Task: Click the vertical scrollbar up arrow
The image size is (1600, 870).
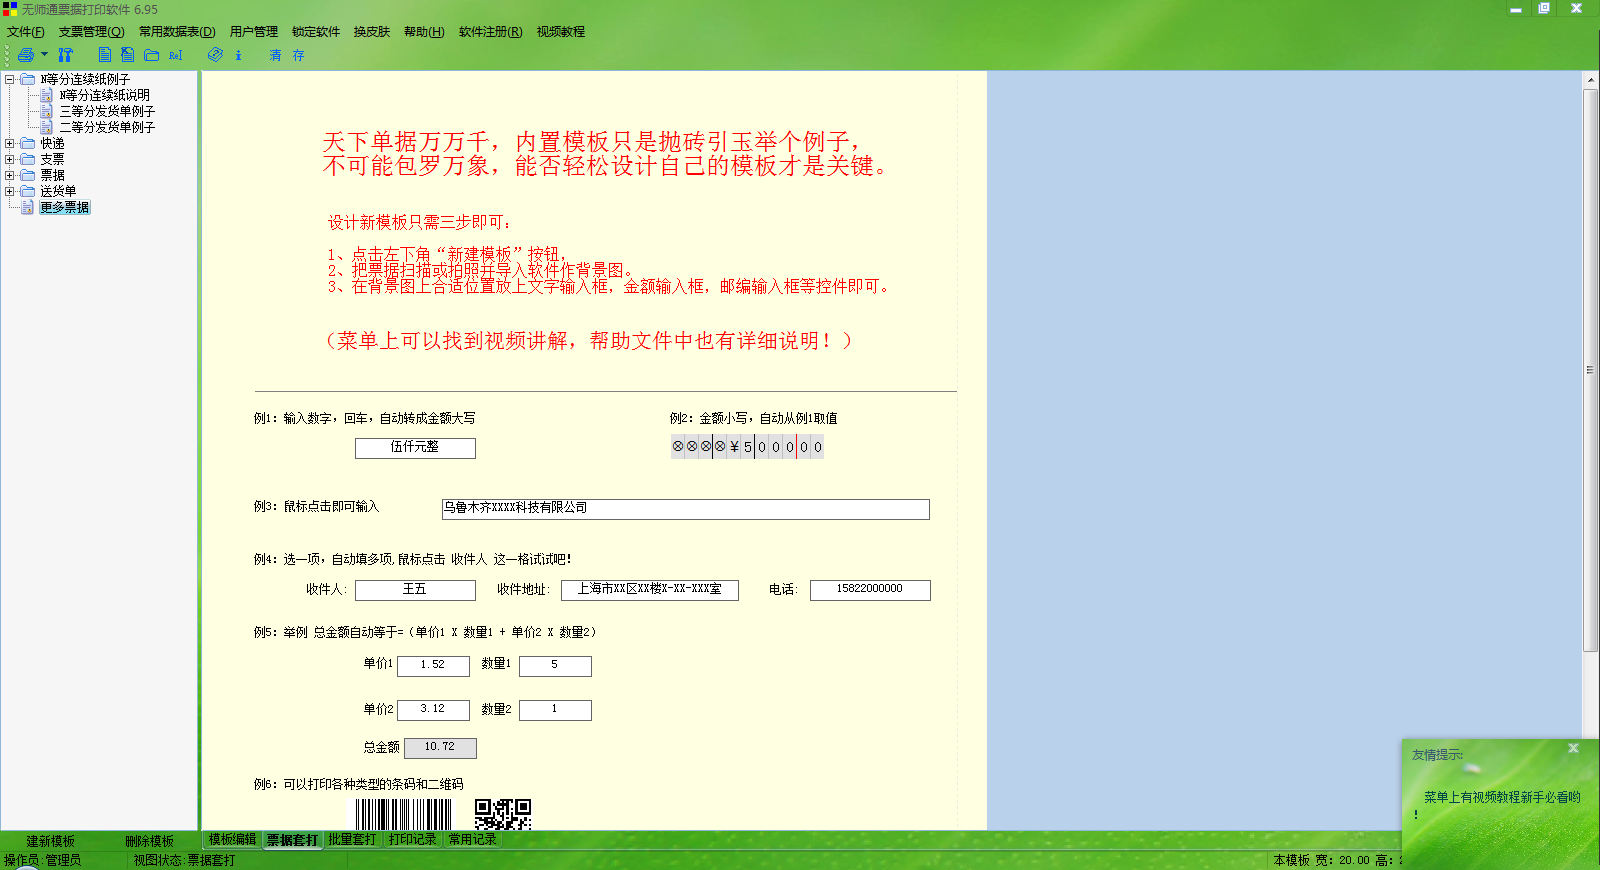Action: [x=1590, y=79]
